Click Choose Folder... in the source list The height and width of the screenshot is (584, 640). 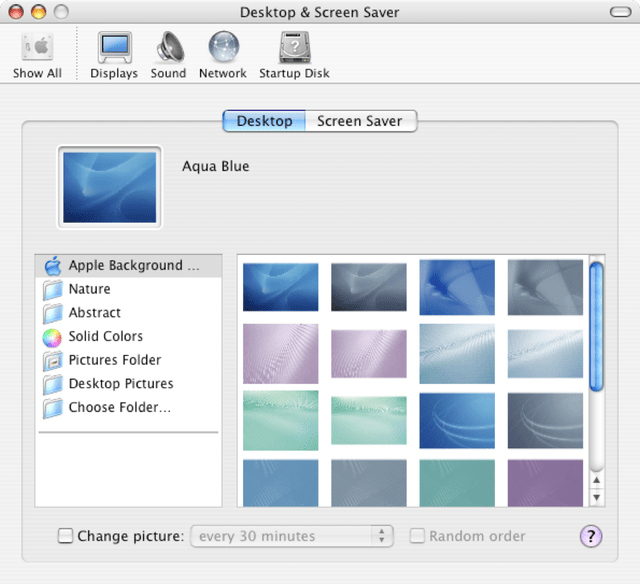119,408
